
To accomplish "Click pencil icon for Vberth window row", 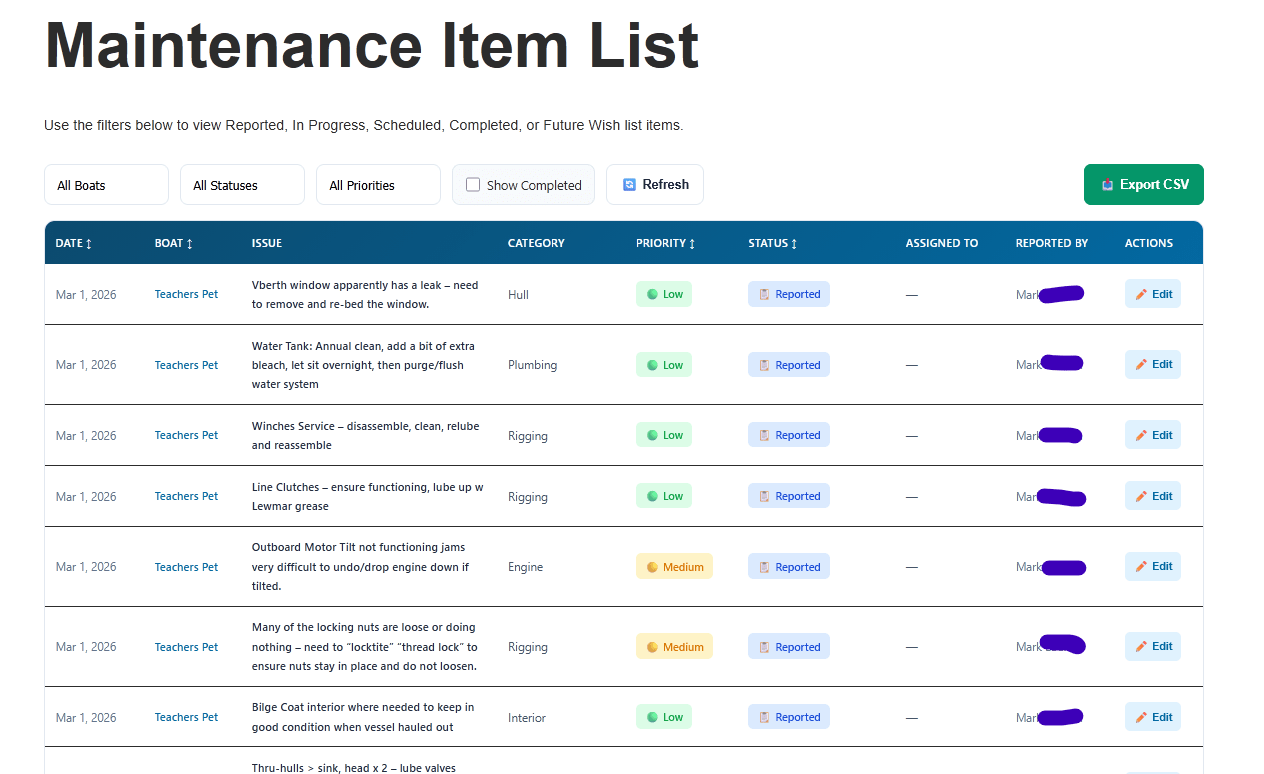I will tap(1141, 295).
